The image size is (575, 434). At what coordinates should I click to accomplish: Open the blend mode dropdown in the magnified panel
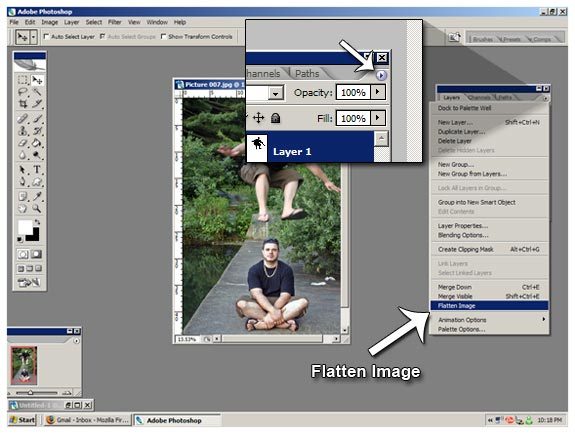coord(276,93)
